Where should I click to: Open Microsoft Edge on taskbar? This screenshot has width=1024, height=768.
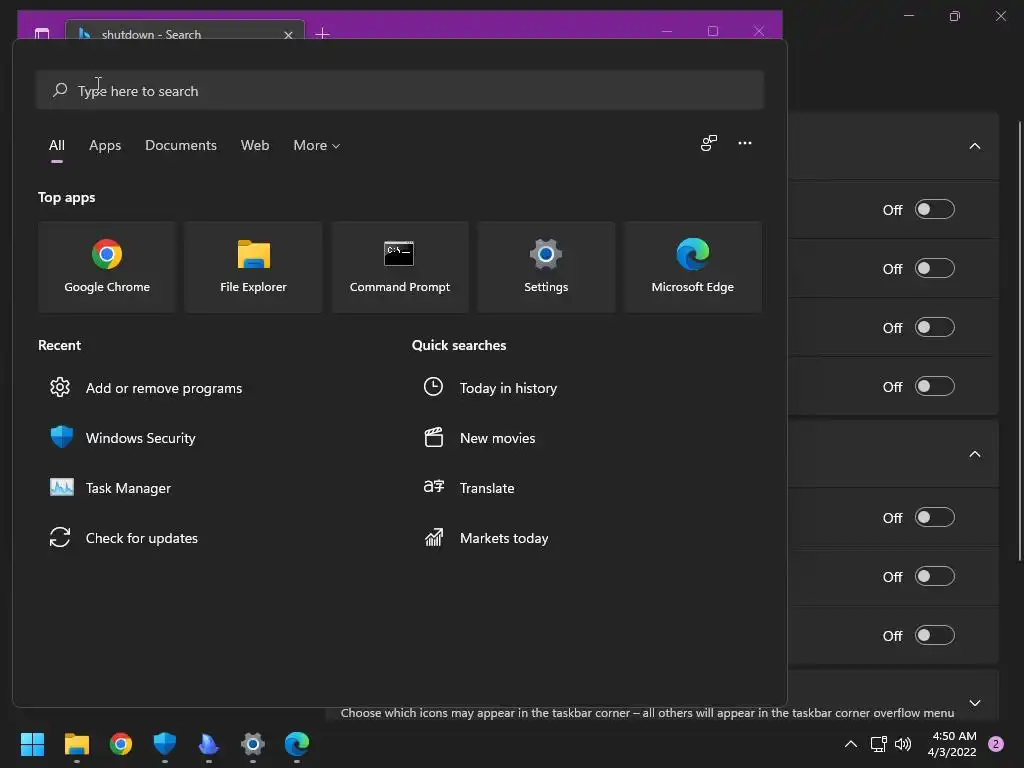pyautogui.click(x=296, y=744)
